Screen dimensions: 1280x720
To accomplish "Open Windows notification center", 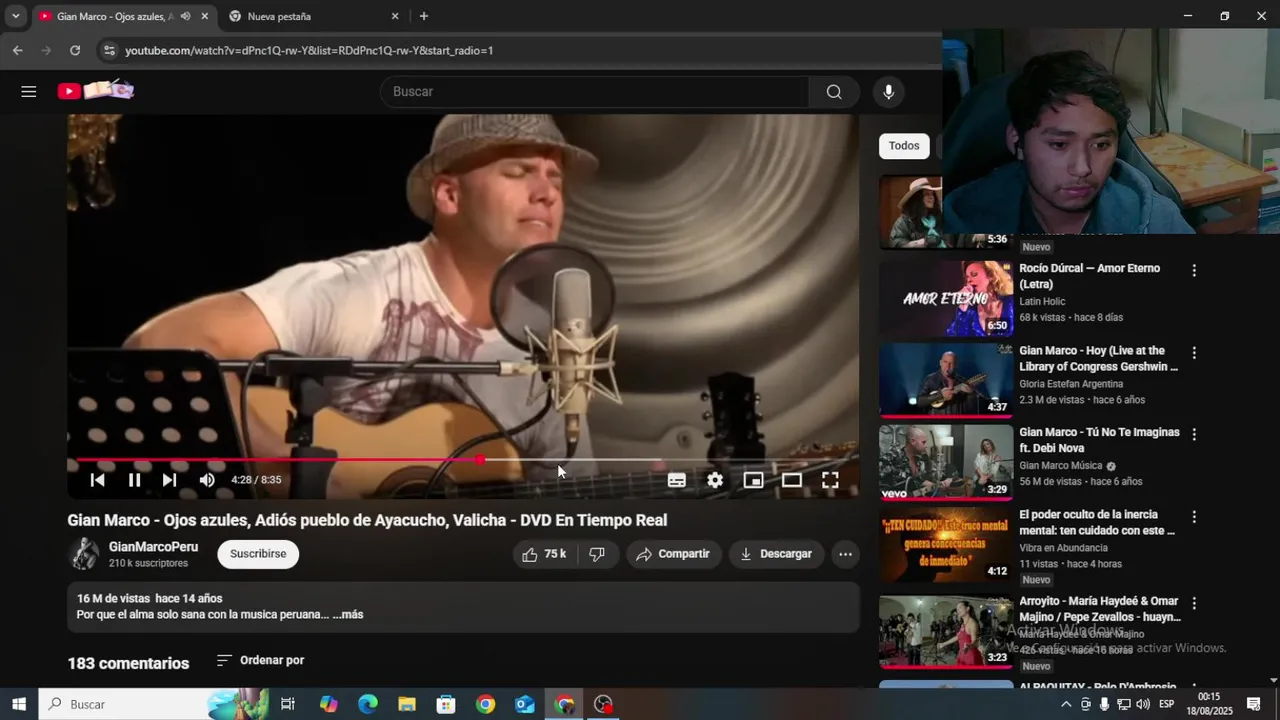I will [x=1253, y=704].
